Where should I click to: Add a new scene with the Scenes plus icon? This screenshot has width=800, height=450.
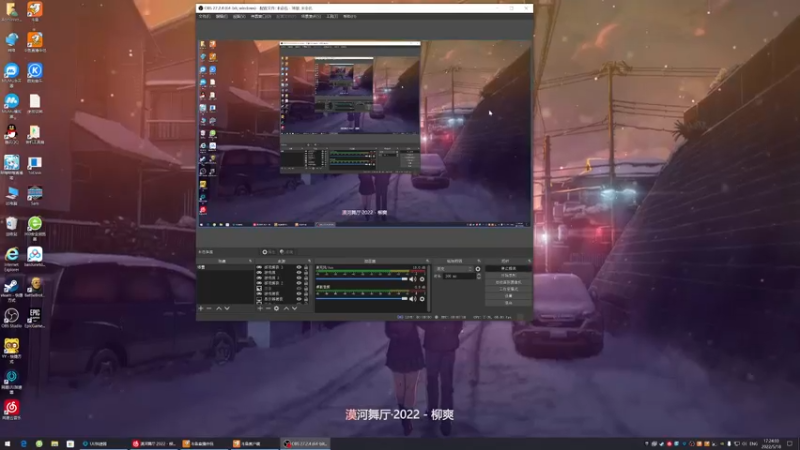tap(201, 308)
